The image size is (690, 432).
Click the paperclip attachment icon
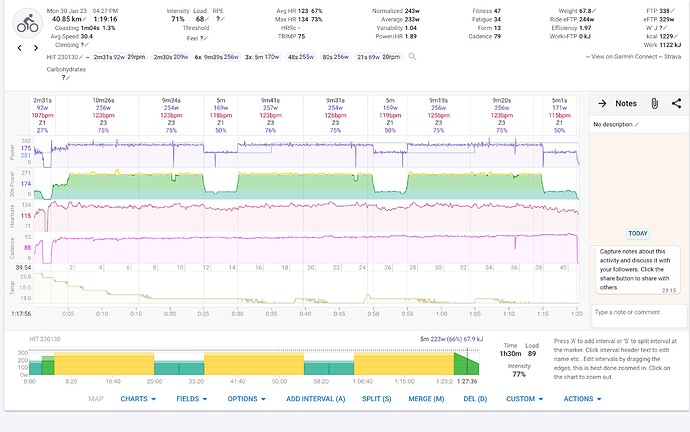[x=653, y=103]
